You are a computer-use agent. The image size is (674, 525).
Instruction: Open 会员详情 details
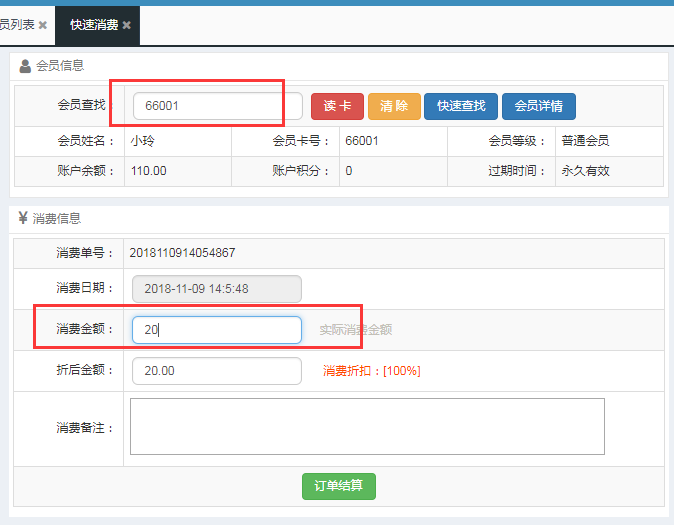coord(539,106)
